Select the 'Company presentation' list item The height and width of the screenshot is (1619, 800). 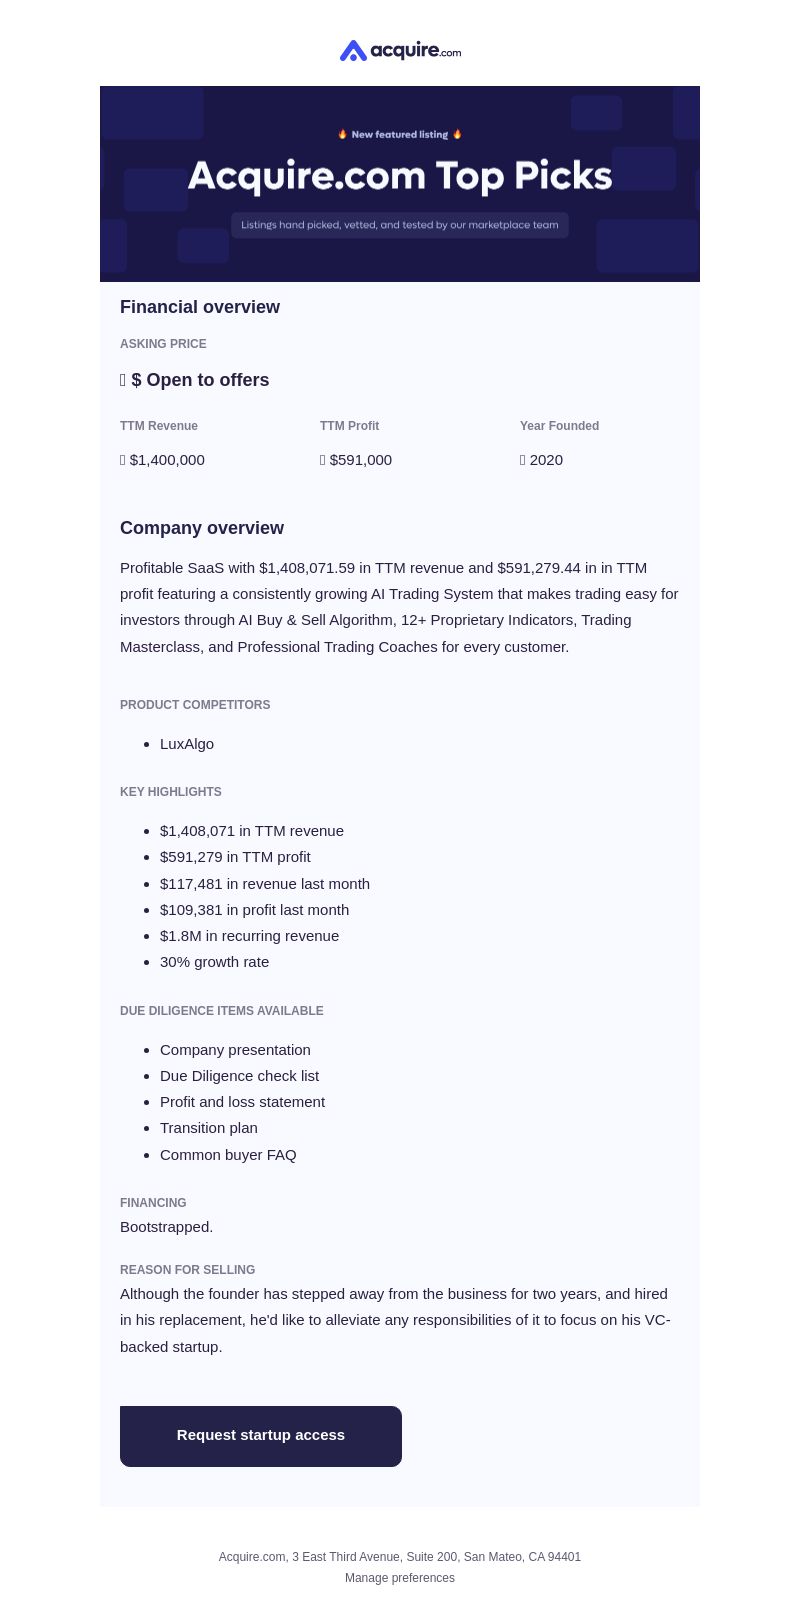coord(235,1050)
